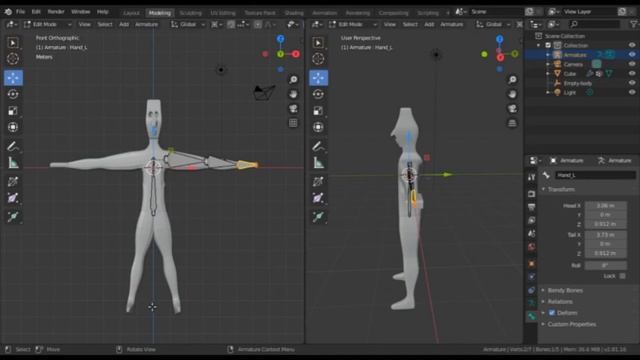Activate the Scale tool in right viewport
The height and width of the screenshot is (360, 640).
click(318, 111)
